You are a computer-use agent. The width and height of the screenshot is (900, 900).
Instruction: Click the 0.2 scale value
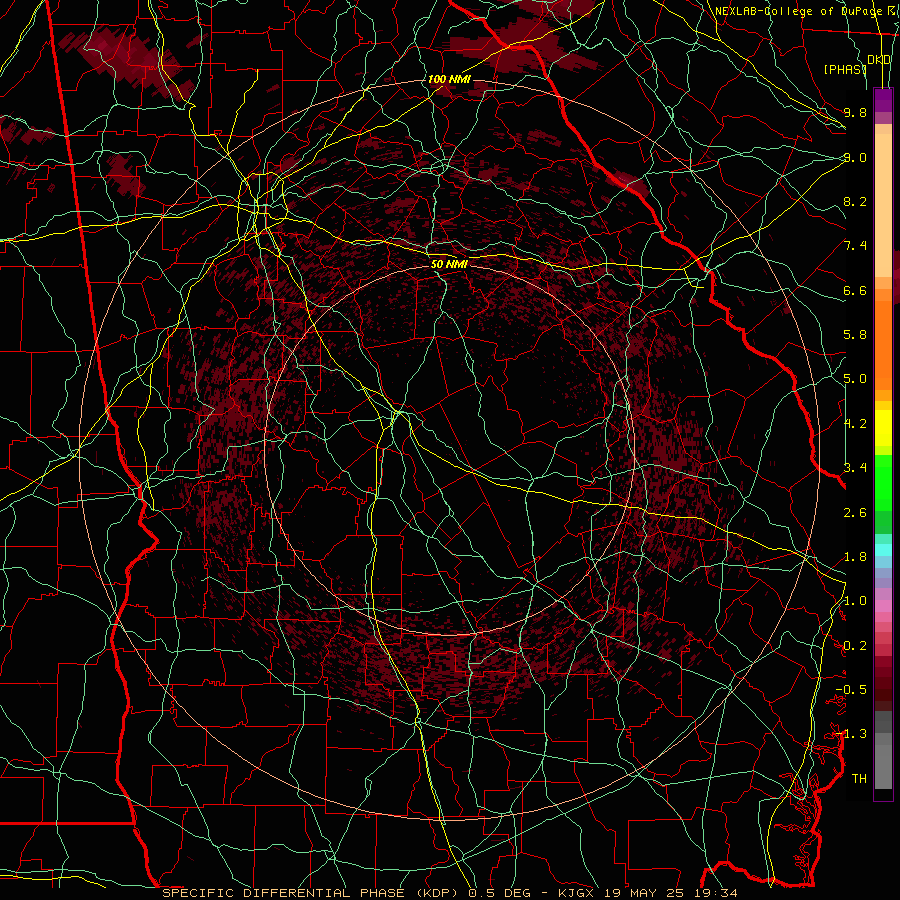tap(855, 646)
